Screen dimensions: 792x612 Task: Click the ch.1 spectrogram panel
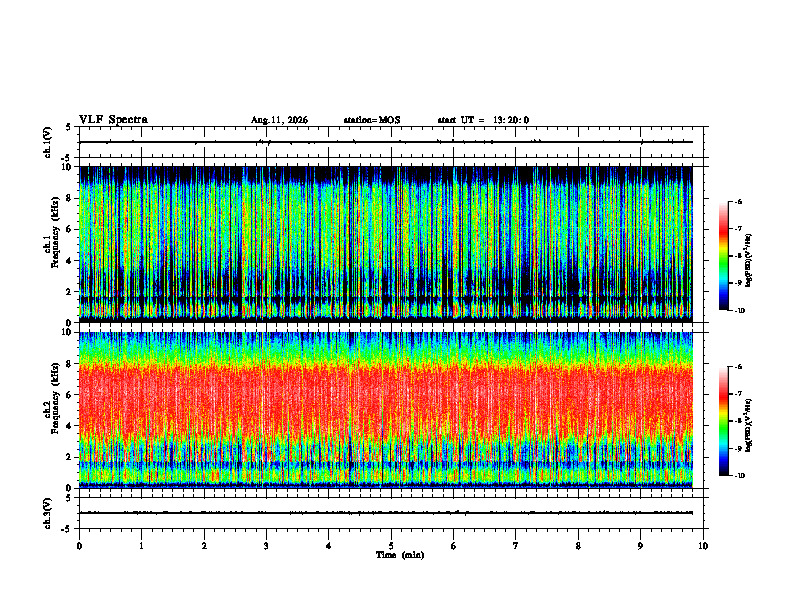click(386, 244)
